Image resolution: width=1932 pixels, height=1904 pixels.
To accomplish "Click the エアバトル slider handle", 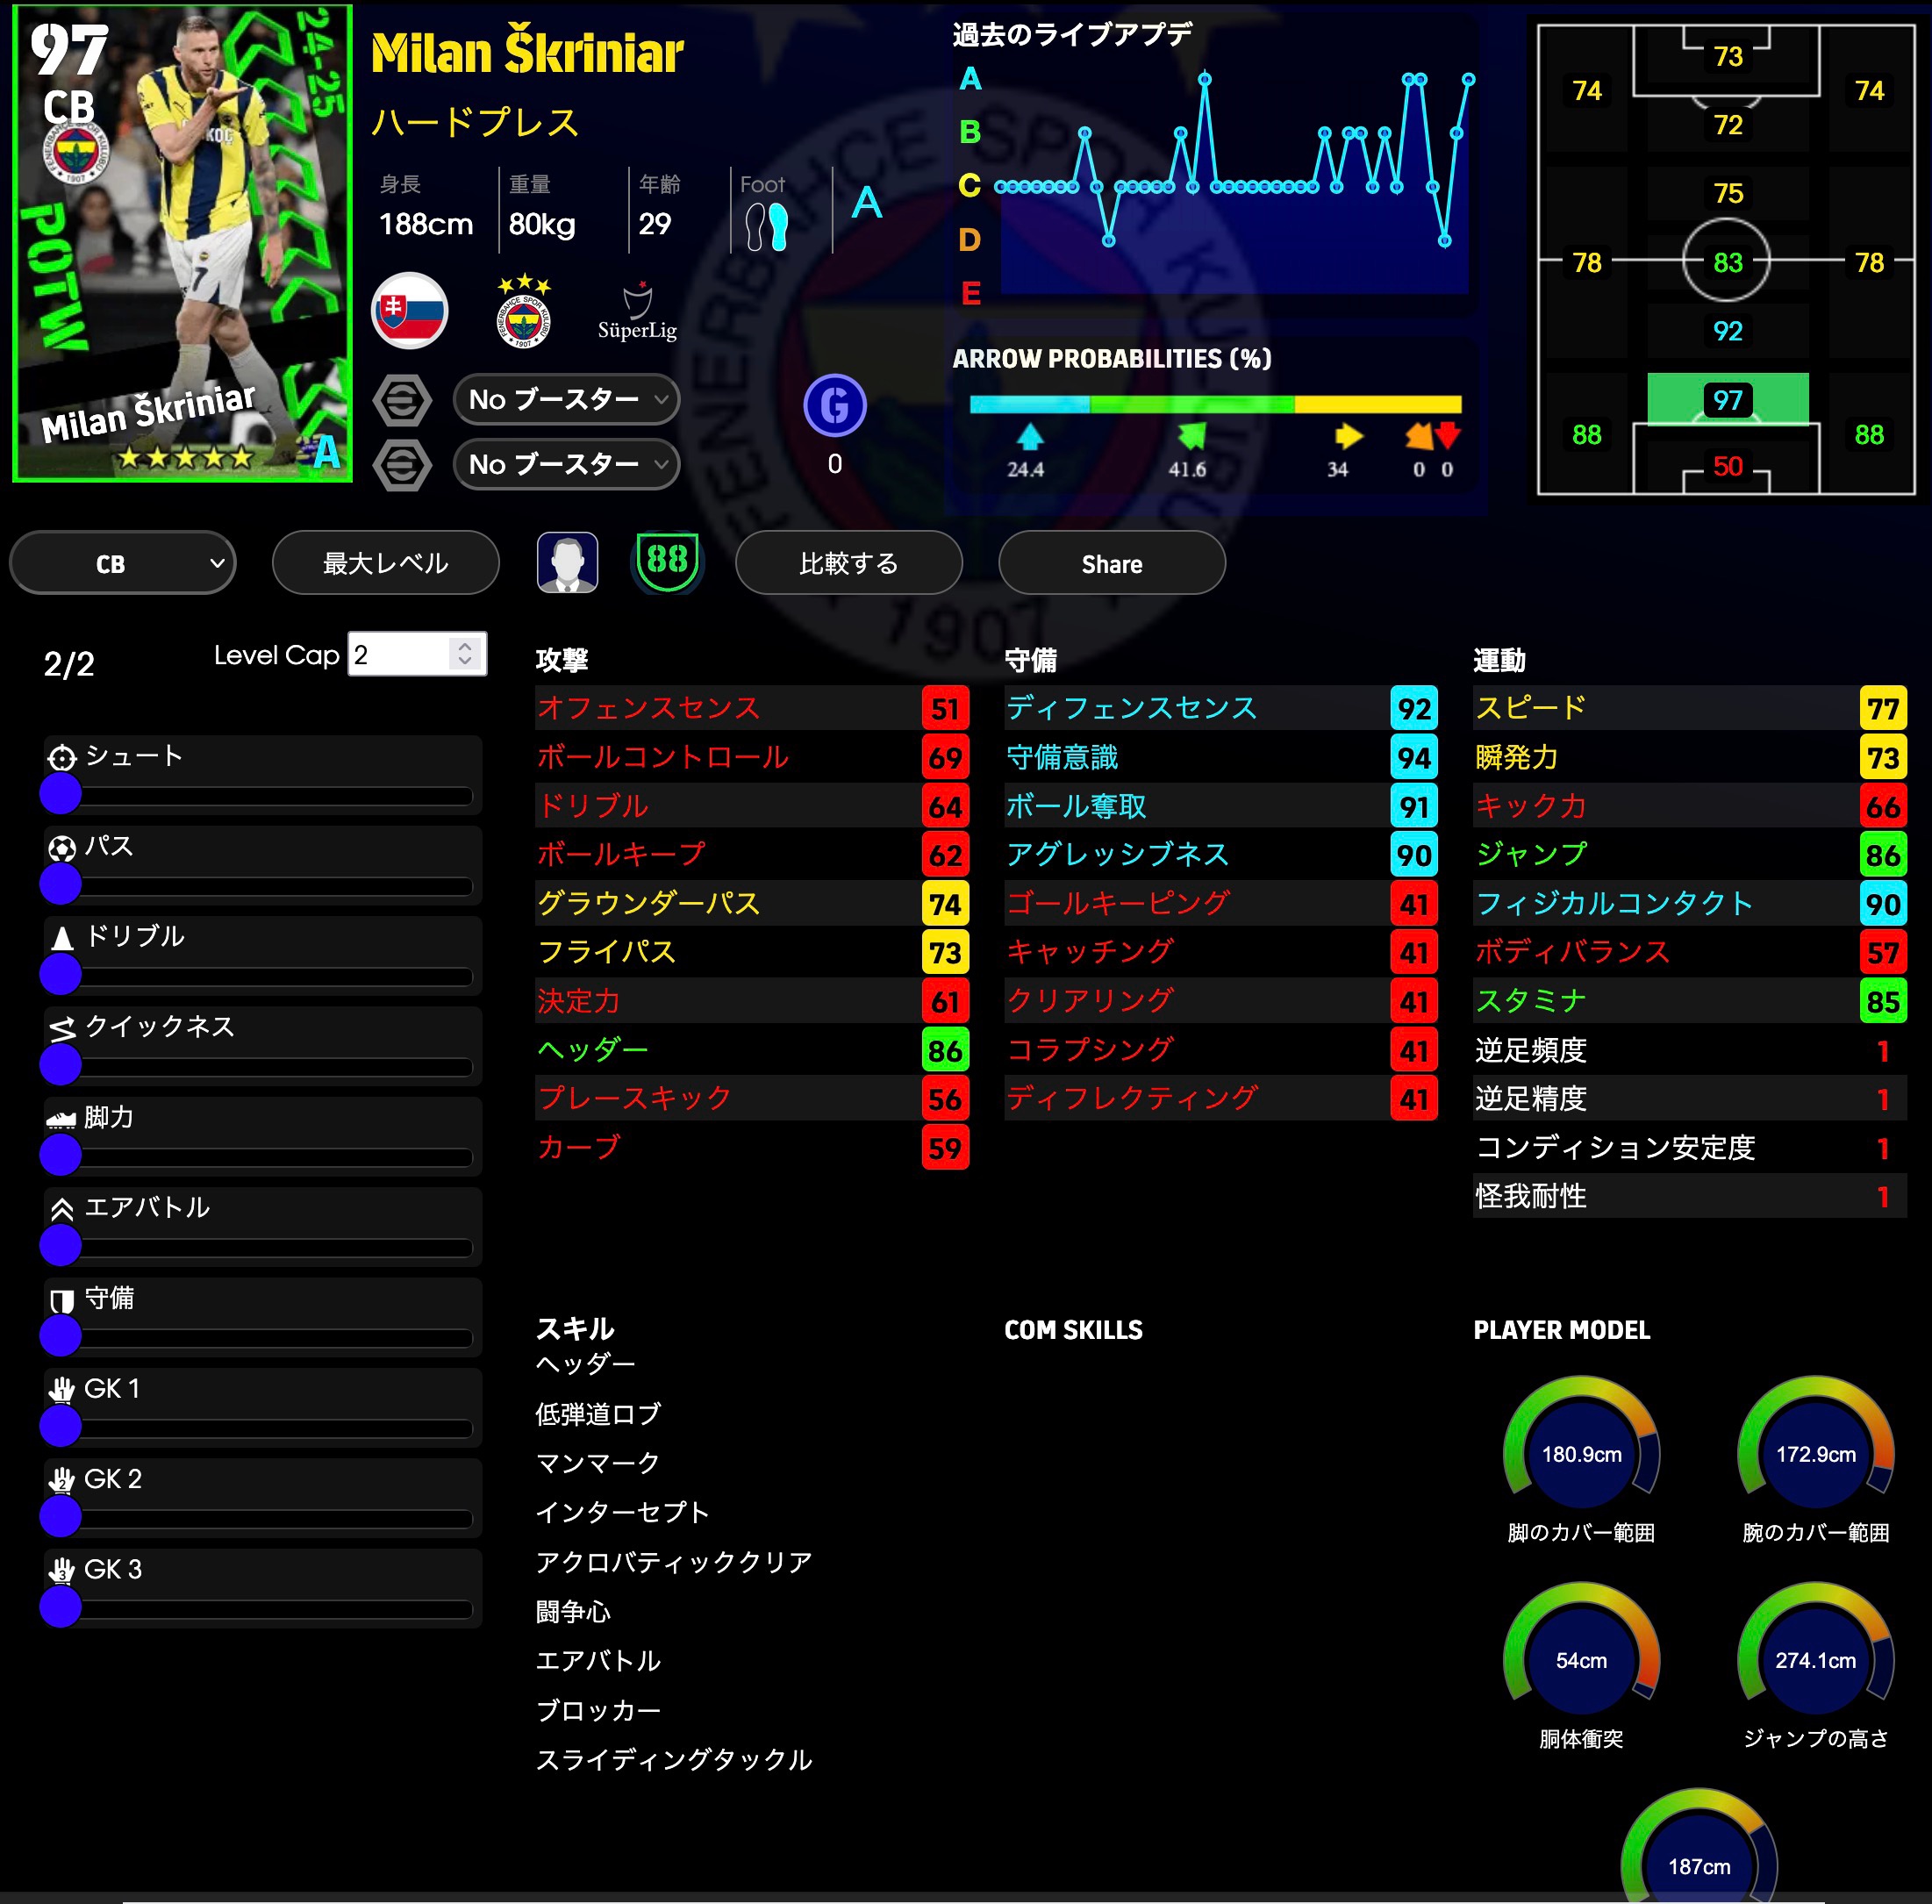I will [x=60, y=1246].
